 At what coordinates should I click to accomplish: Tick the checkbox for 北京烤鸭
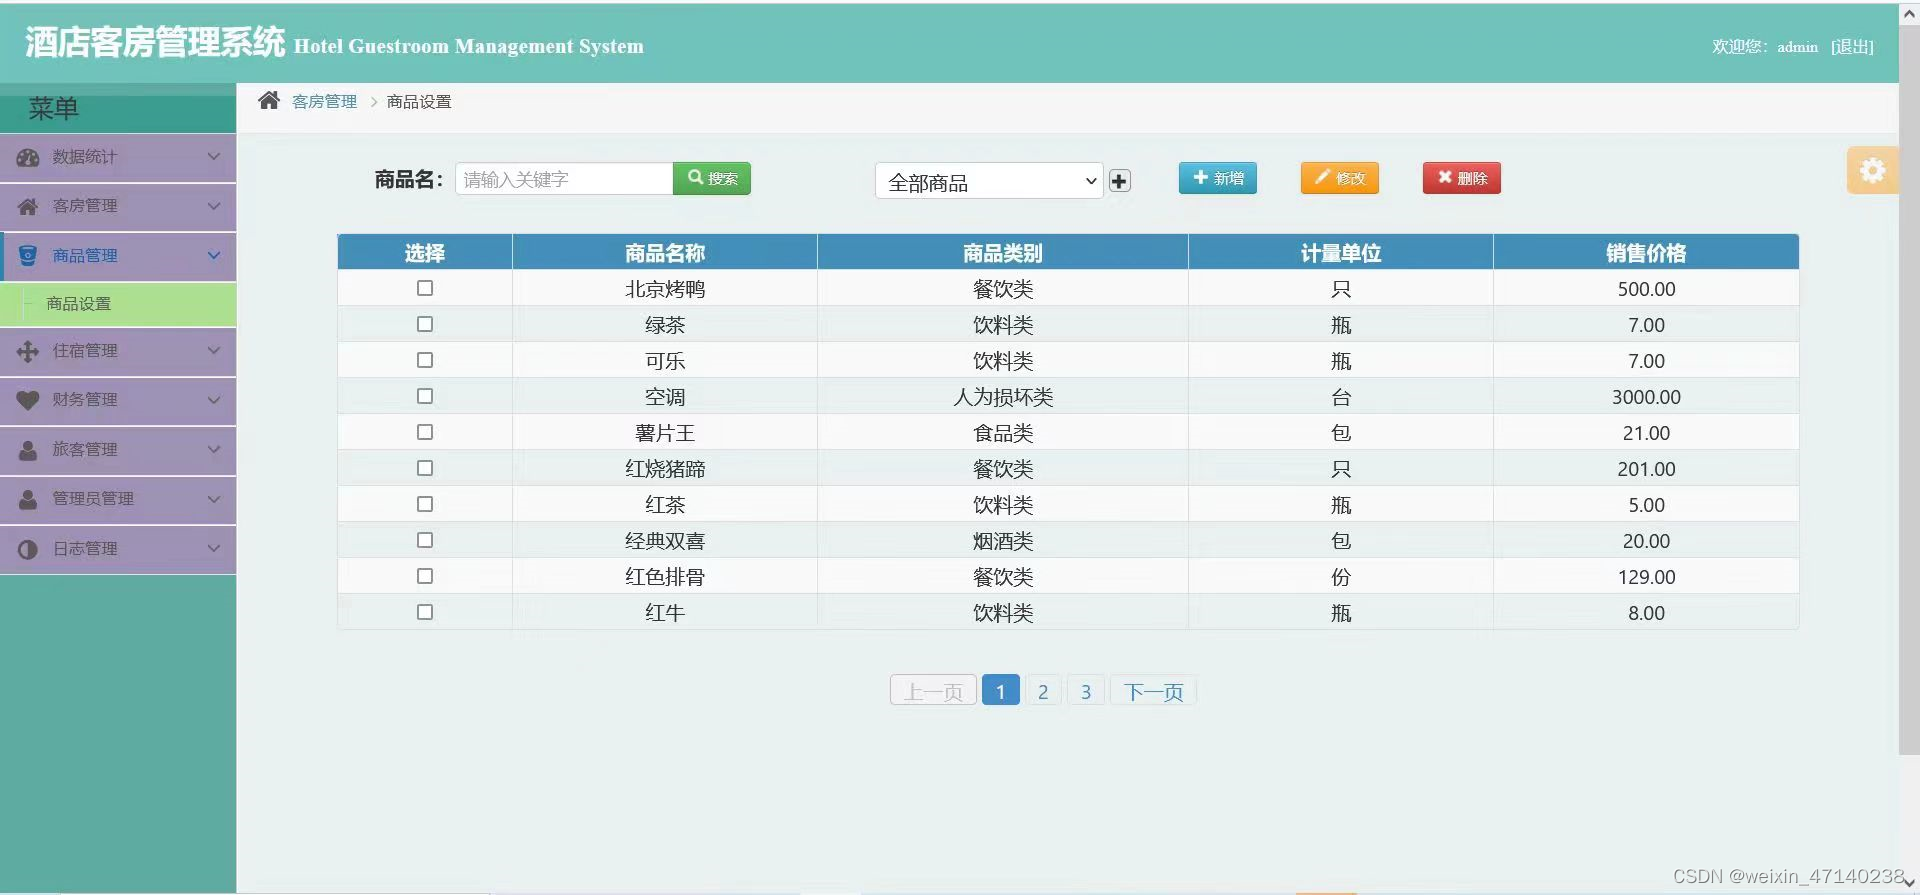pyautogui.click(x=425, y=288)
